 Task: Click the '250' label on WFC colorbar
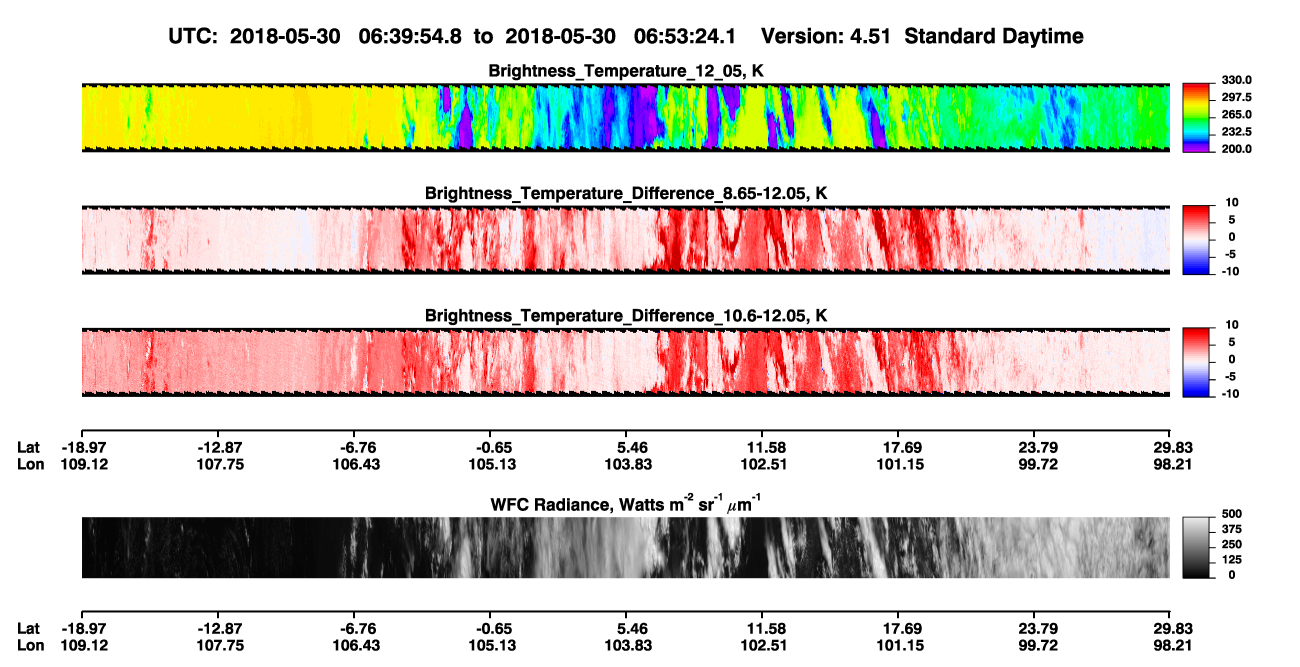click(x=1234, y=545)
